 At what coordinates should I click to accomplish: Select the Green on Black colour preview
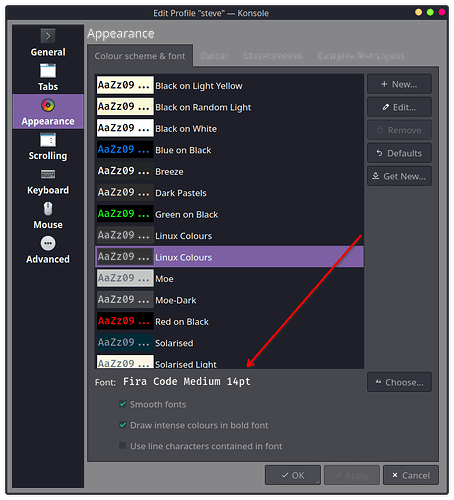pyautogui.click(x=125, y=214)
